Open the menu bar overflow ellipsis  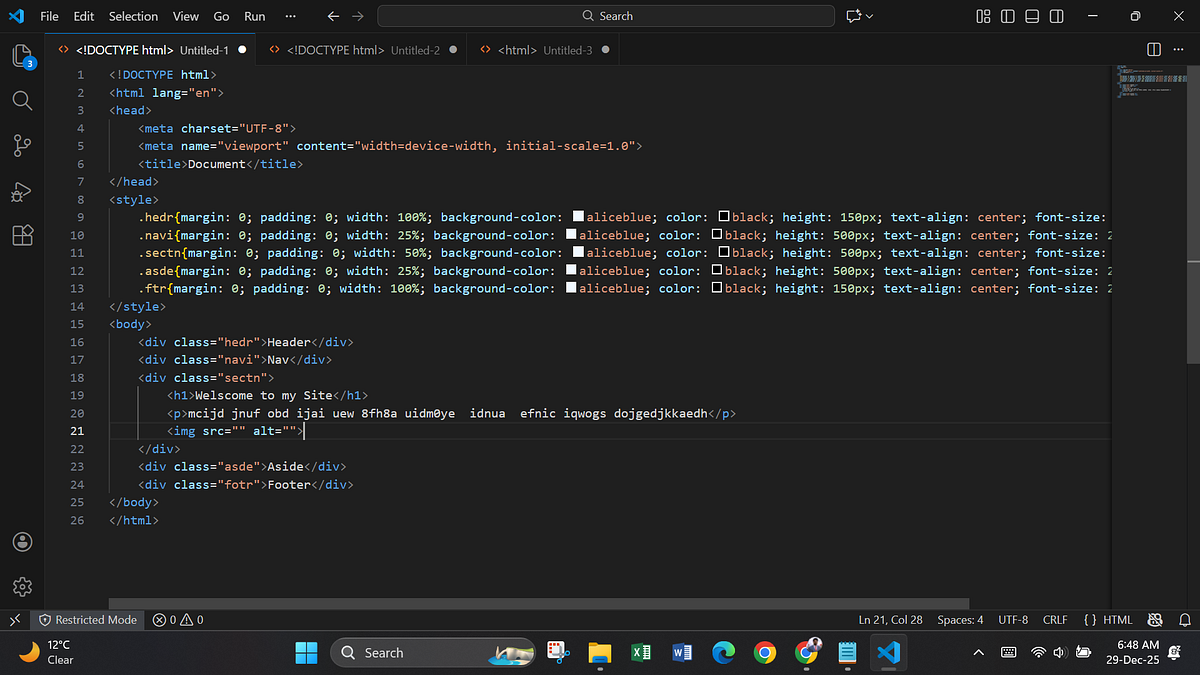tap(290, 16)
